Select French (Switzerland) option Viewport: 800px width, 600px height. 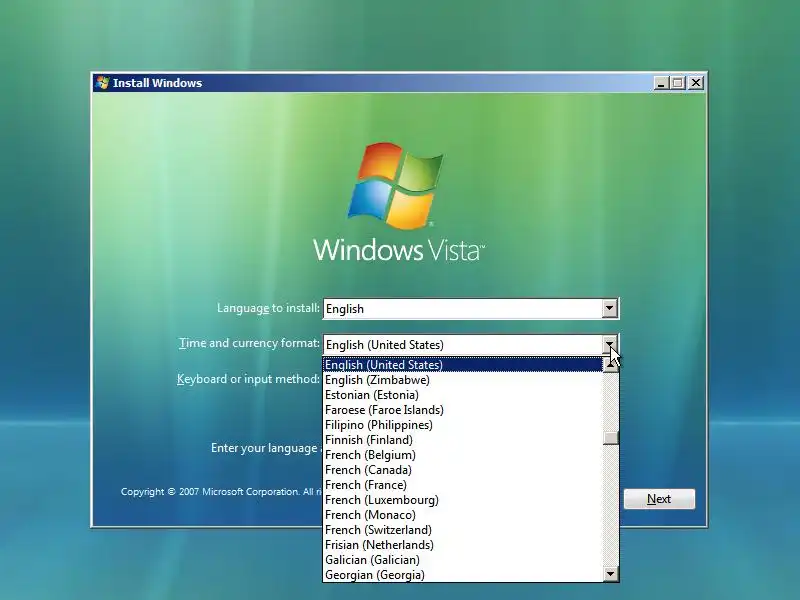click(x=463, y=530)
